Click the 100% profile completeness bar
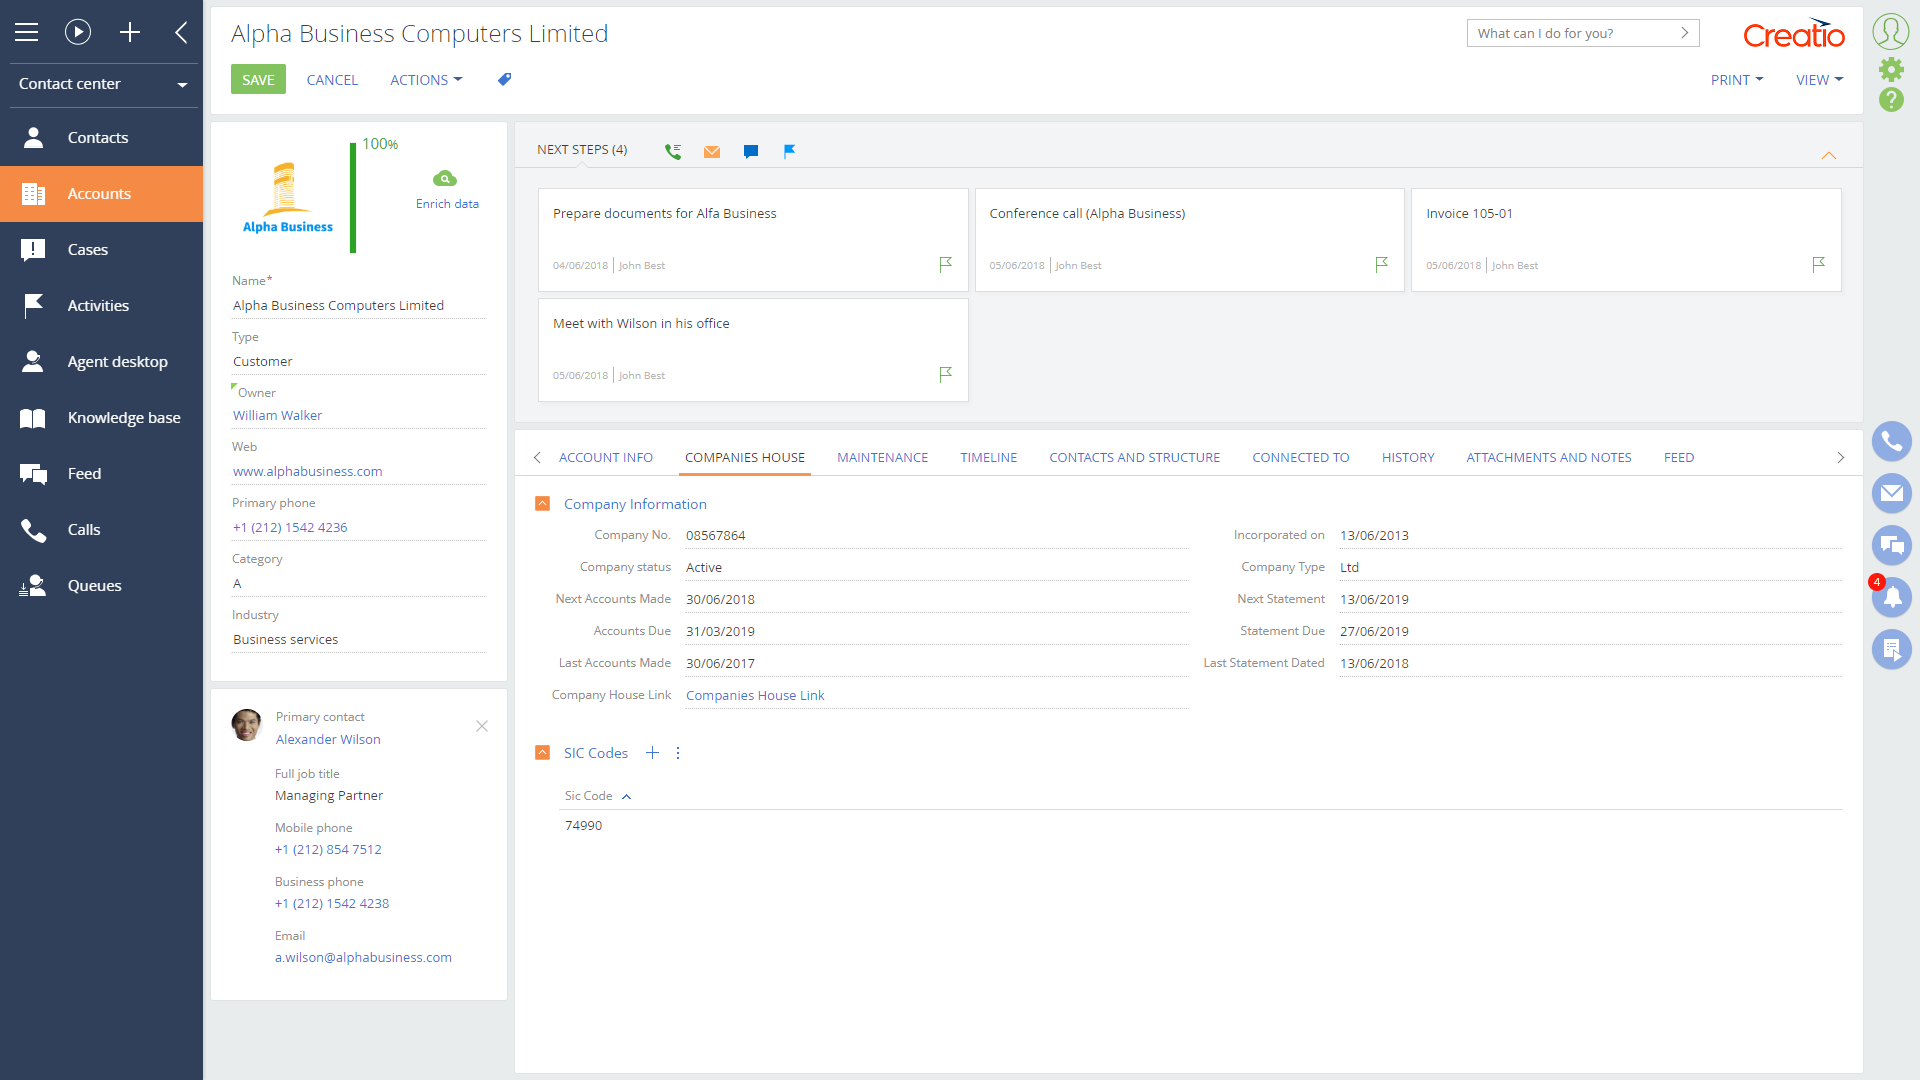1920x1080 pixels. 353,197
